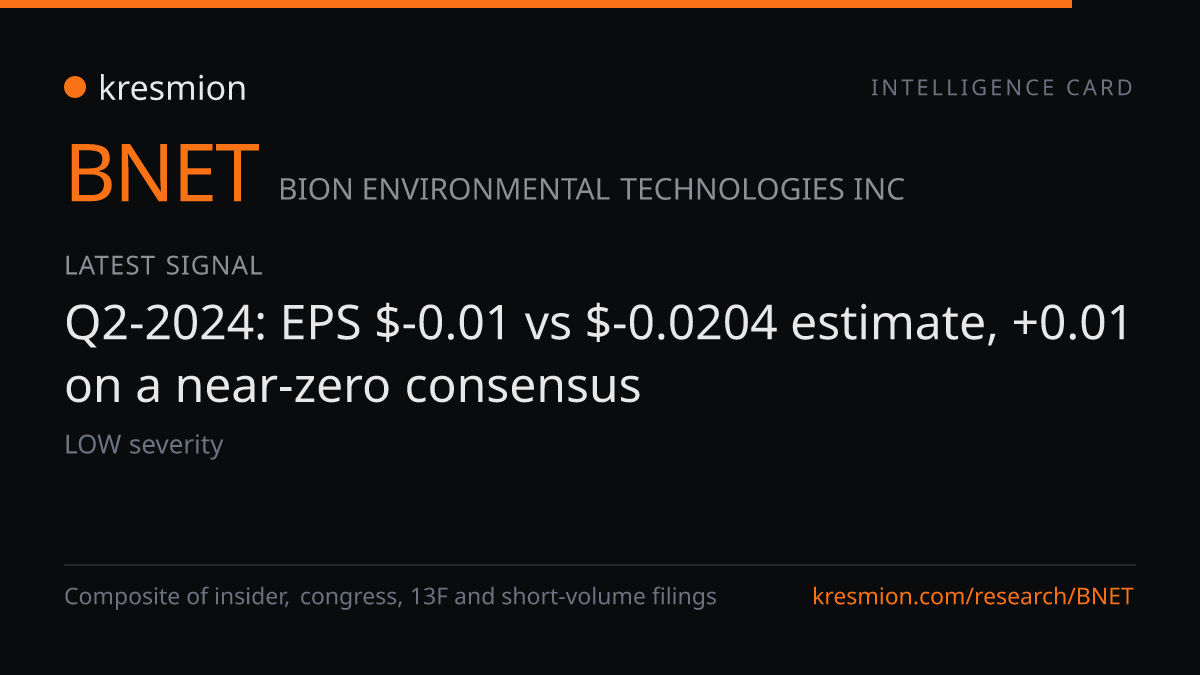Click the horizontal divider above the footer
Viewport: 1200px width, 675px height.
point(600,565)
